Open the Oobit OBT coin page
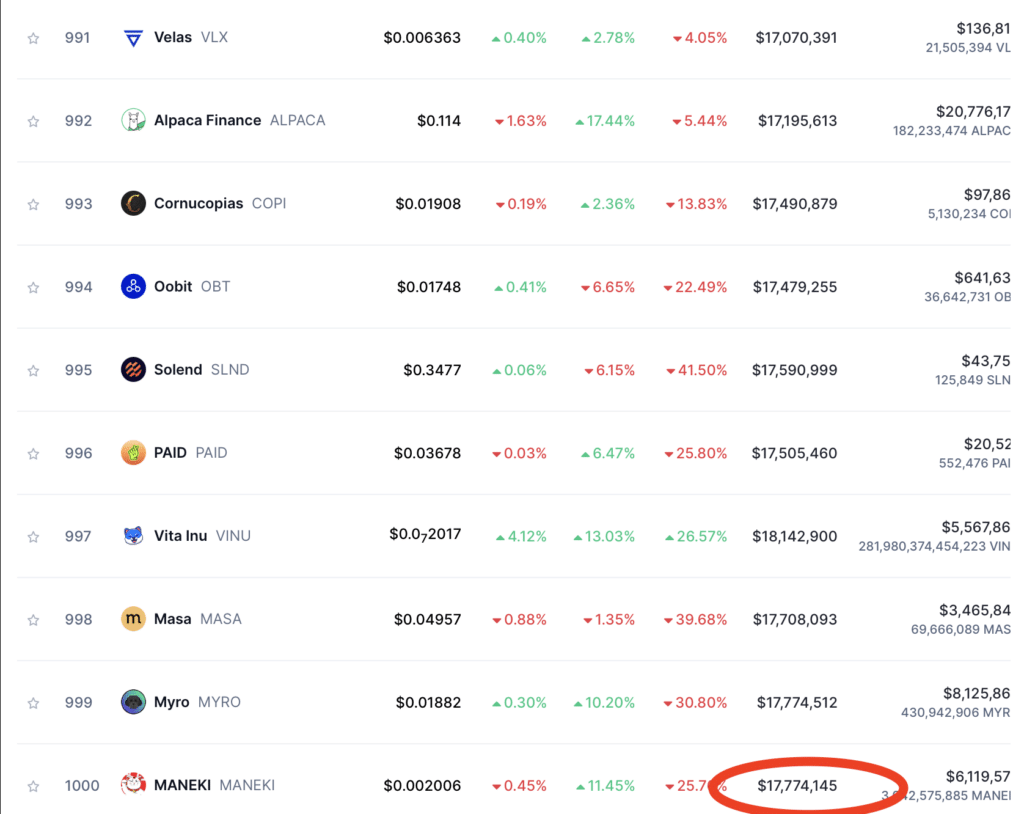 point(192,287)
